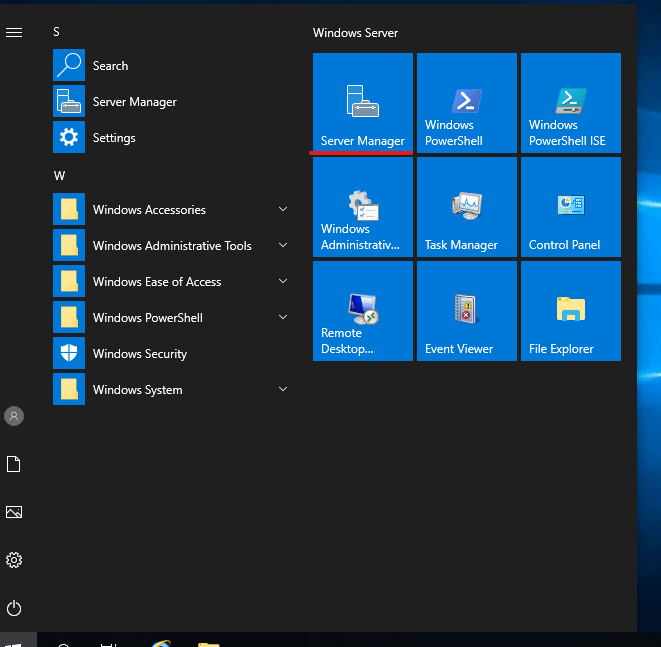Select the Windows Administrative Tools label in list
The height and width of the screenshot is (647, 661).
pos(172,246)
